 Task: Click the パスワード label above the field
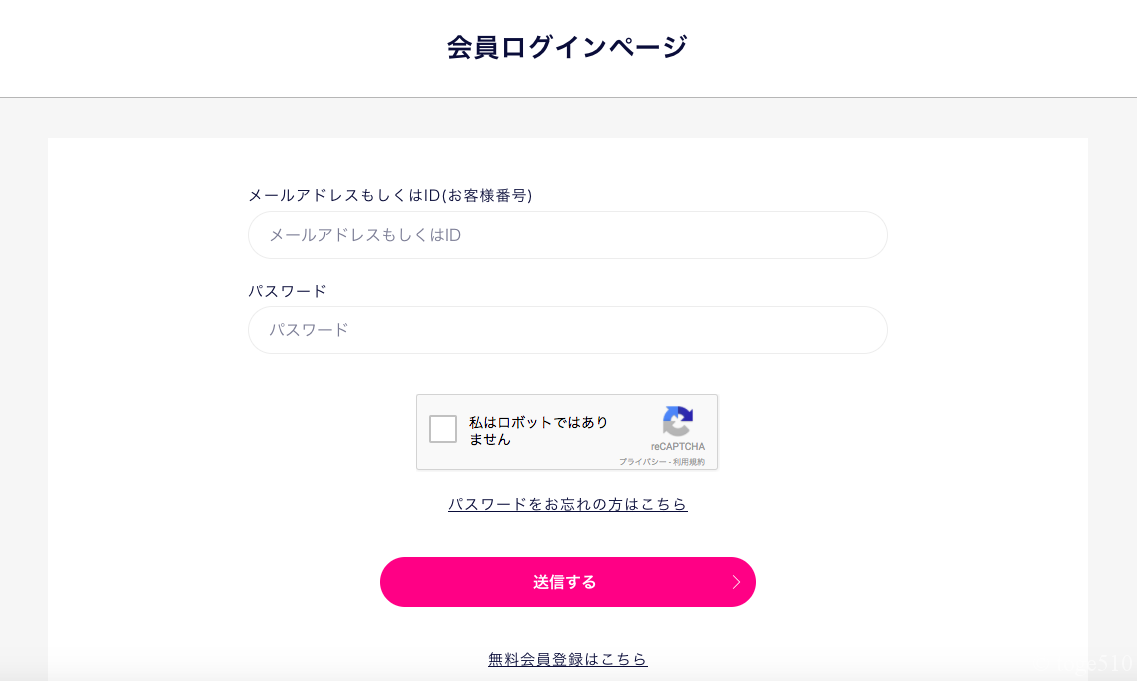(x=287, y=291)
